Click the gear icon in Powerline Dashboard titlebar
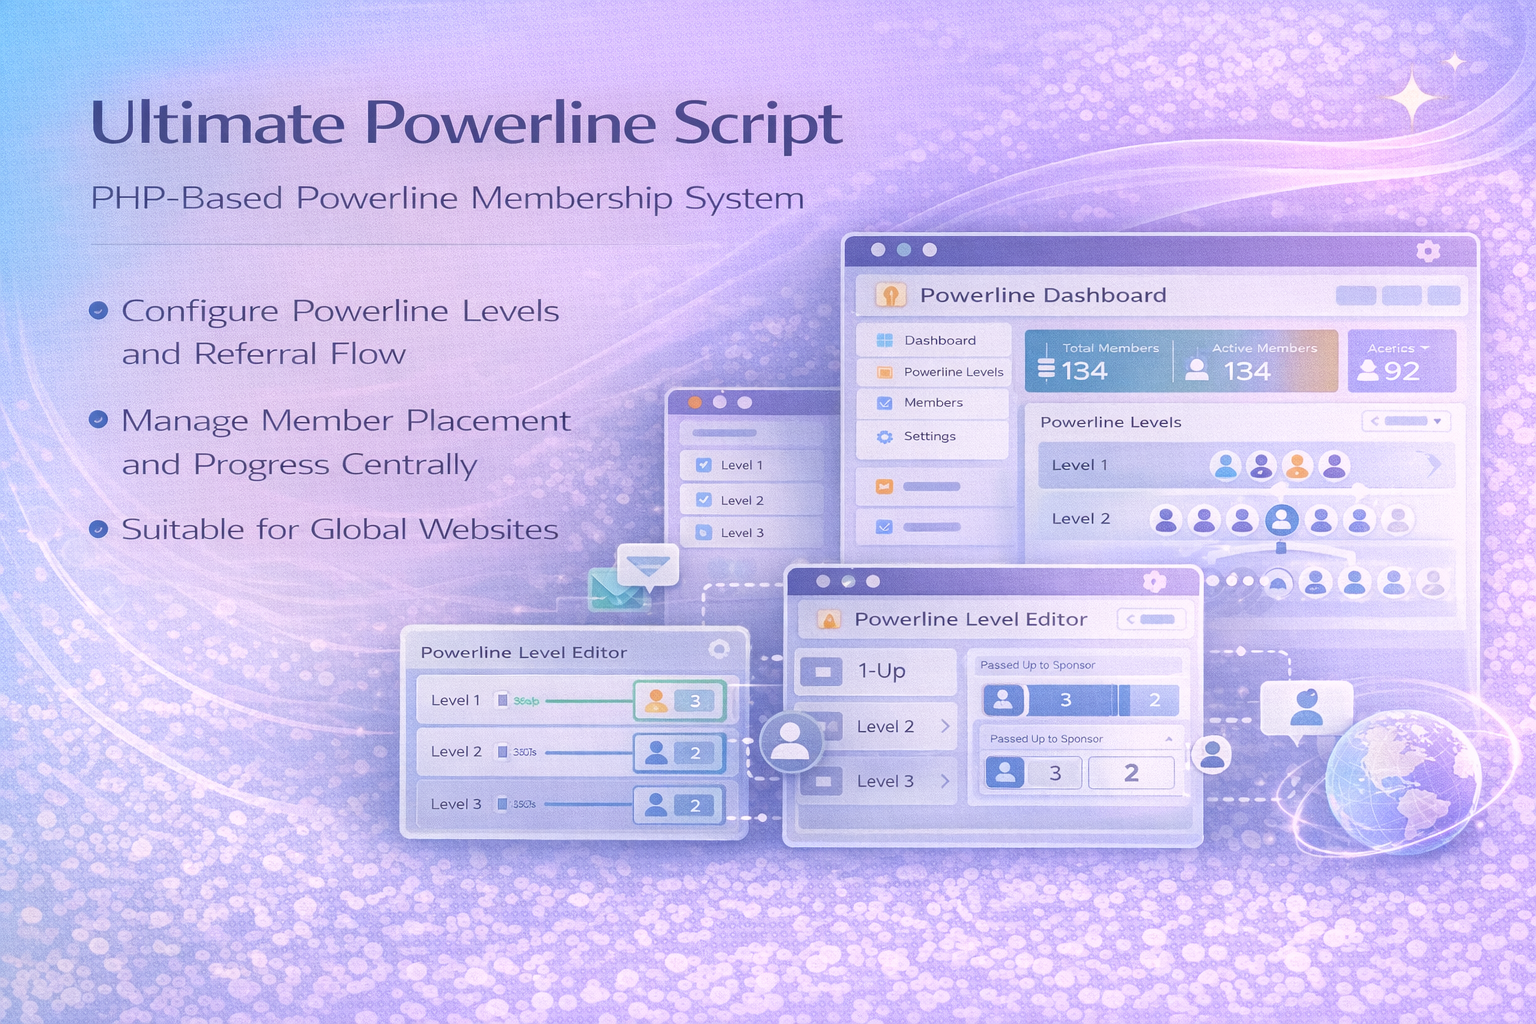 click(x=1428, y=251)
